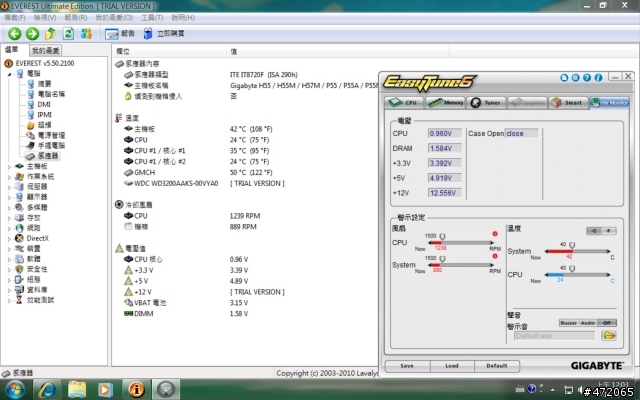Open the Favorites (O) menu
This screenshot has height=400, width=640.
114,18
